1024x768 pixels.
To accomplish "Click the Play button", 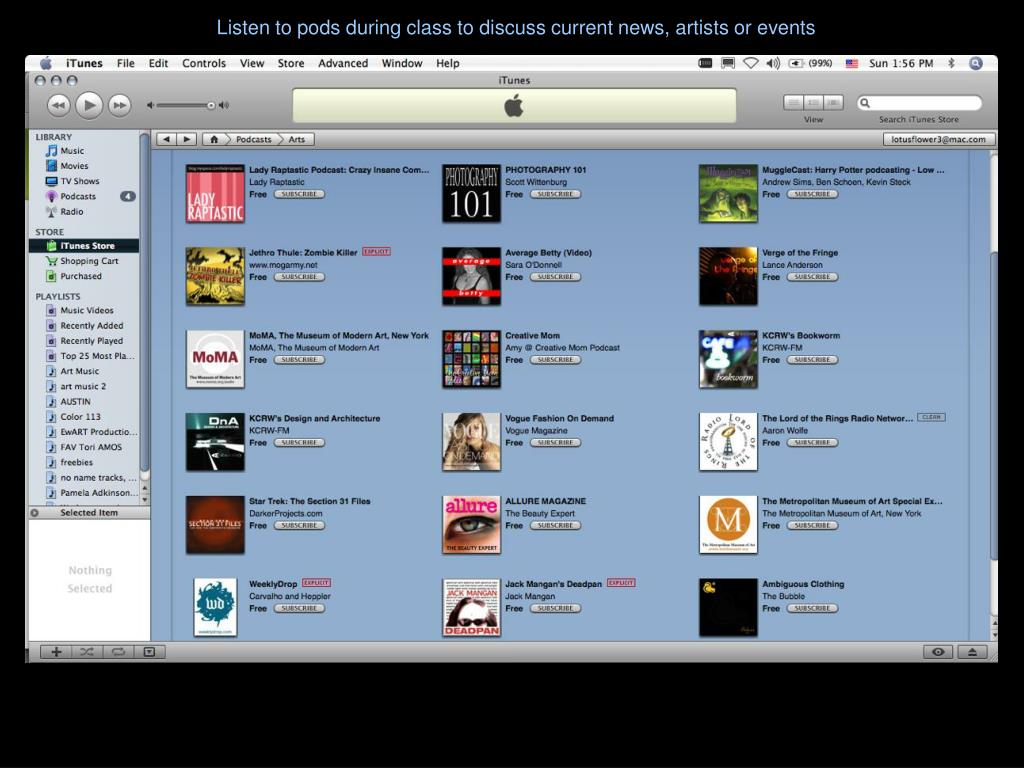I will coord(89,105).
